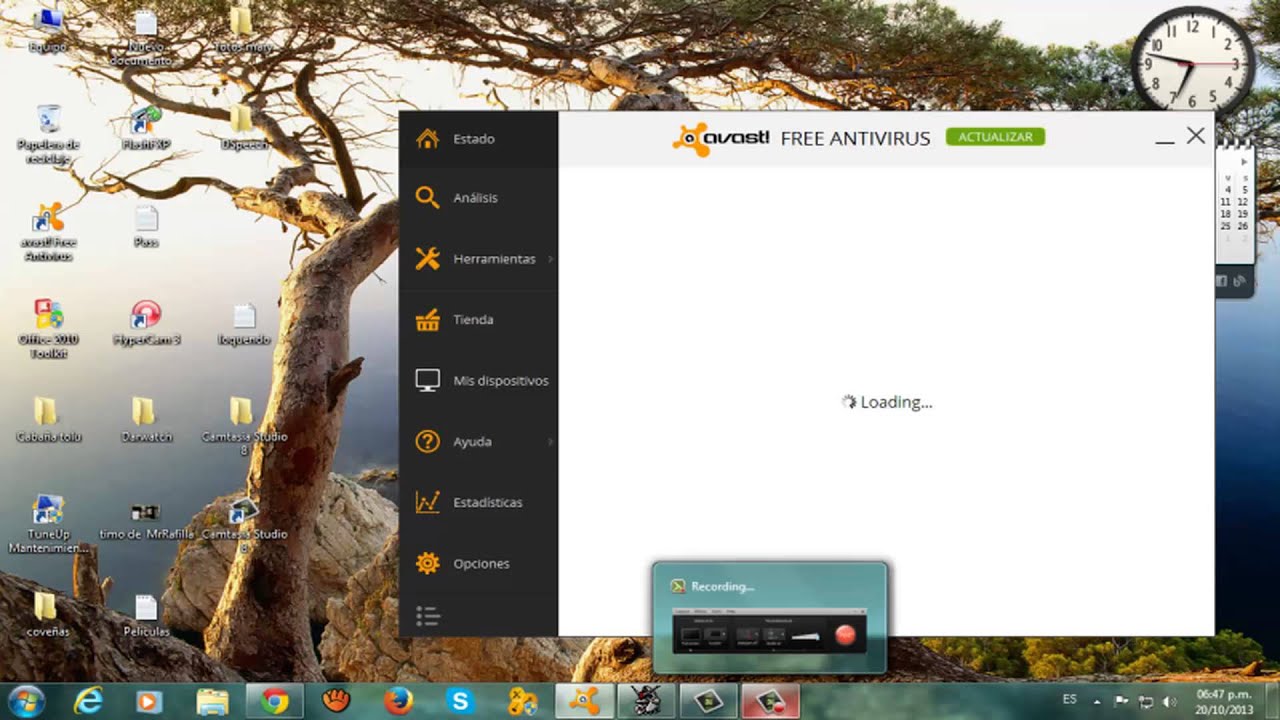Screen dimensions: 1280x720
Task: Select the avast! Free Antivirus desktop shortcut
Action: tap(48, 232)
